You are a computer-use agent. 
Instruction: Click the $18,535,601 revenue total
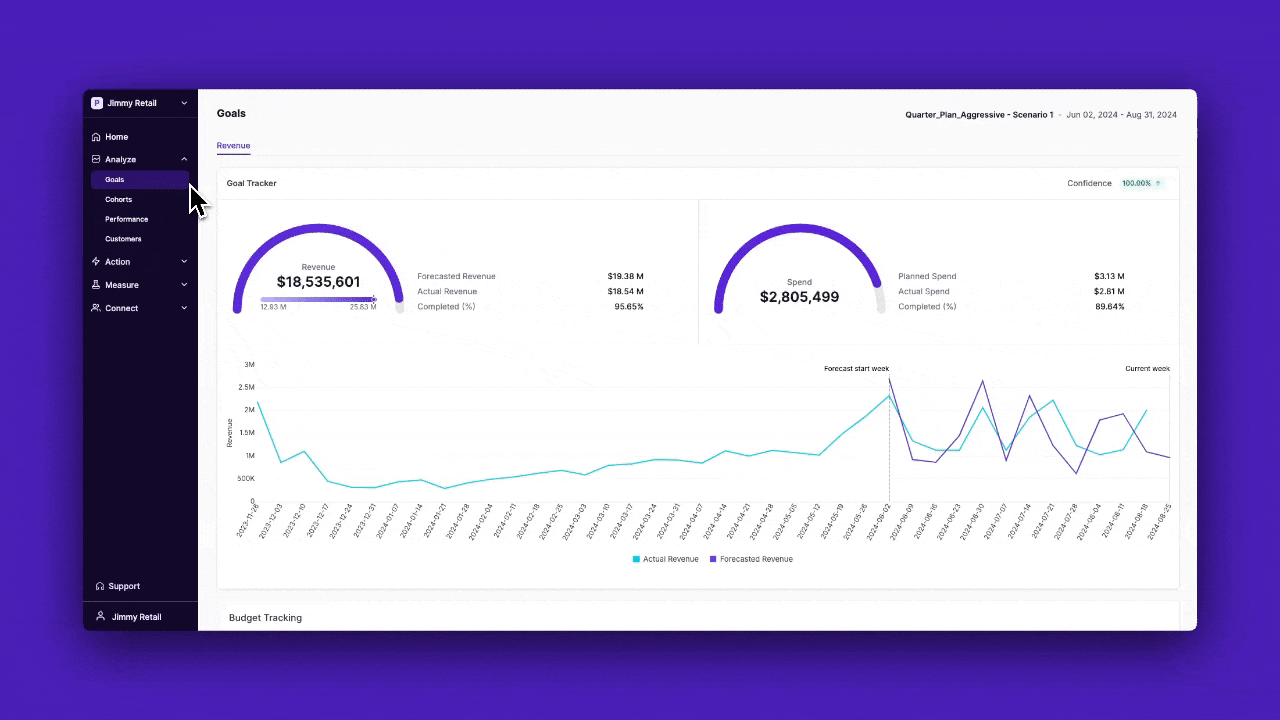[318, 283]
